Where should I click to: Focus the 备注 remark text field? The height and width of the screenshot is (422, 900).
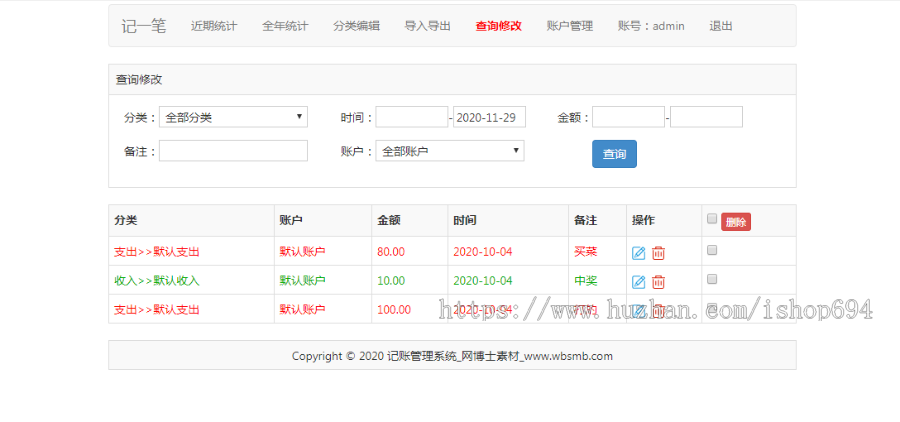(x=233, y=151)
